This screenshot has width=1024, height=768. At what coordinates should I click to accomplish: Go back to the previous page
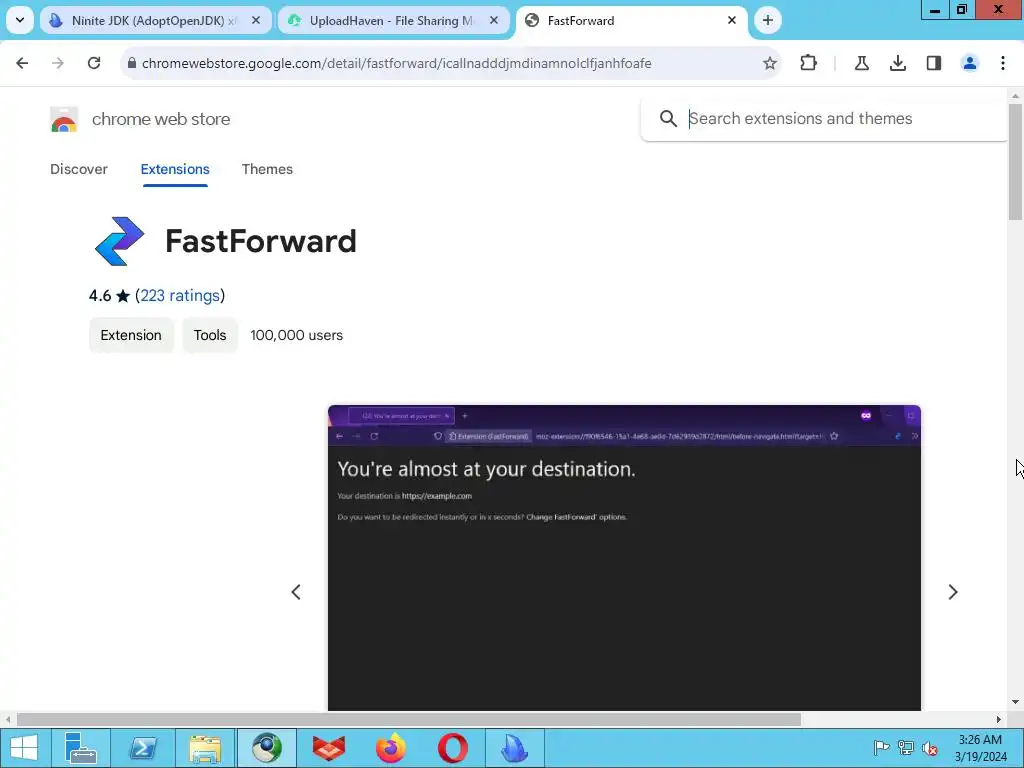22,63
